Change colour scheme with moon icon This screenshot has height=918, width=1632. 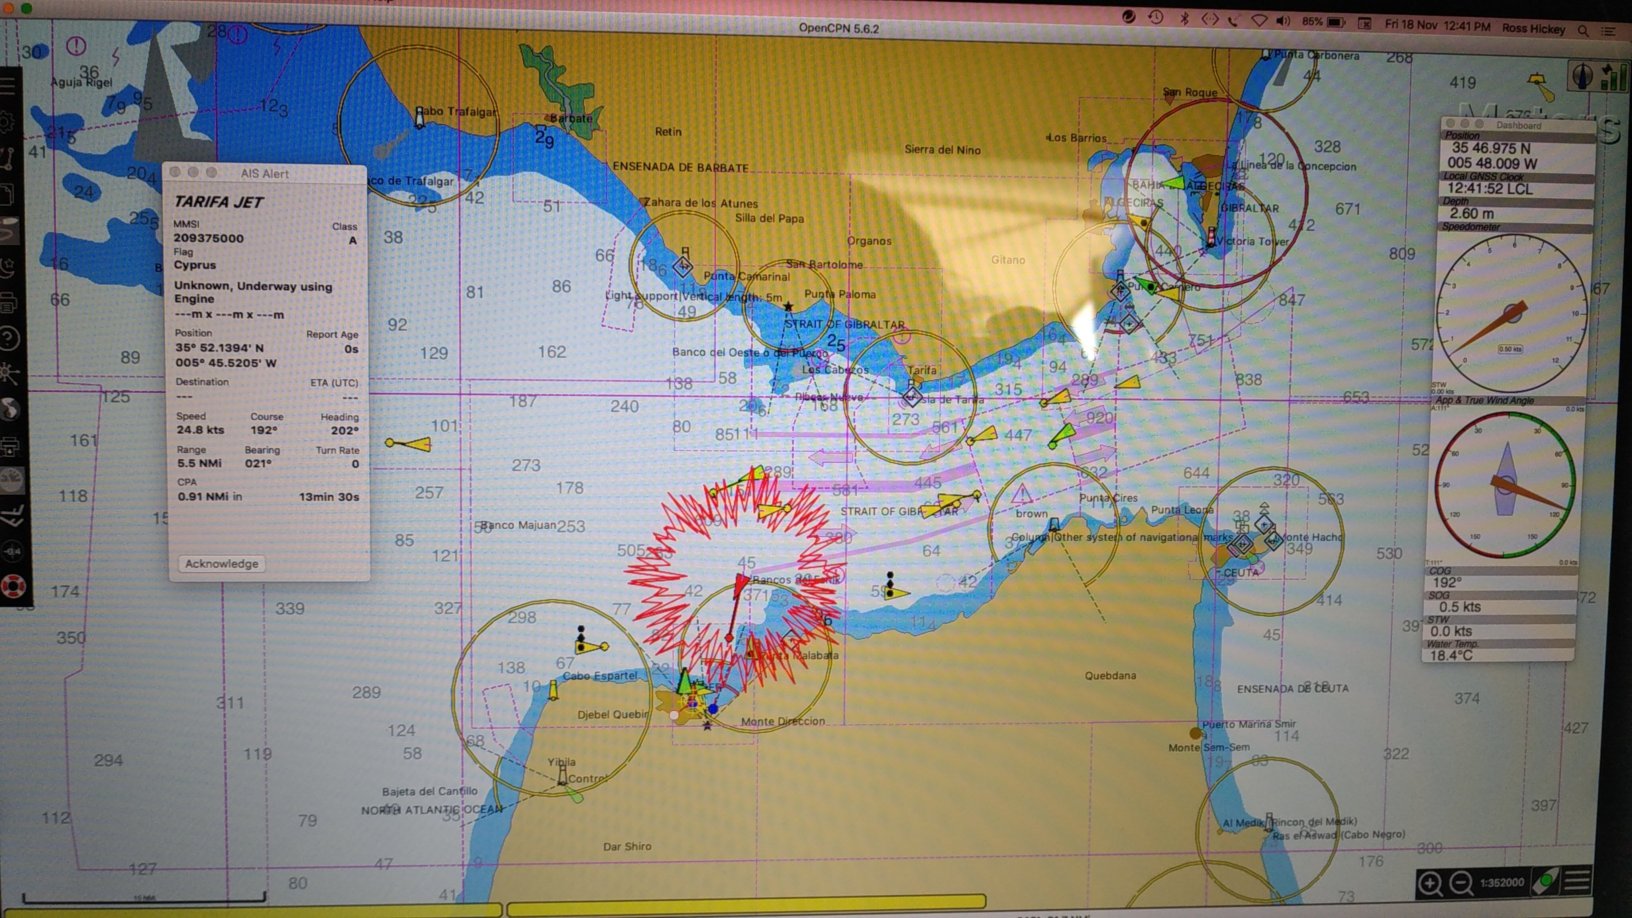[8, 267]
